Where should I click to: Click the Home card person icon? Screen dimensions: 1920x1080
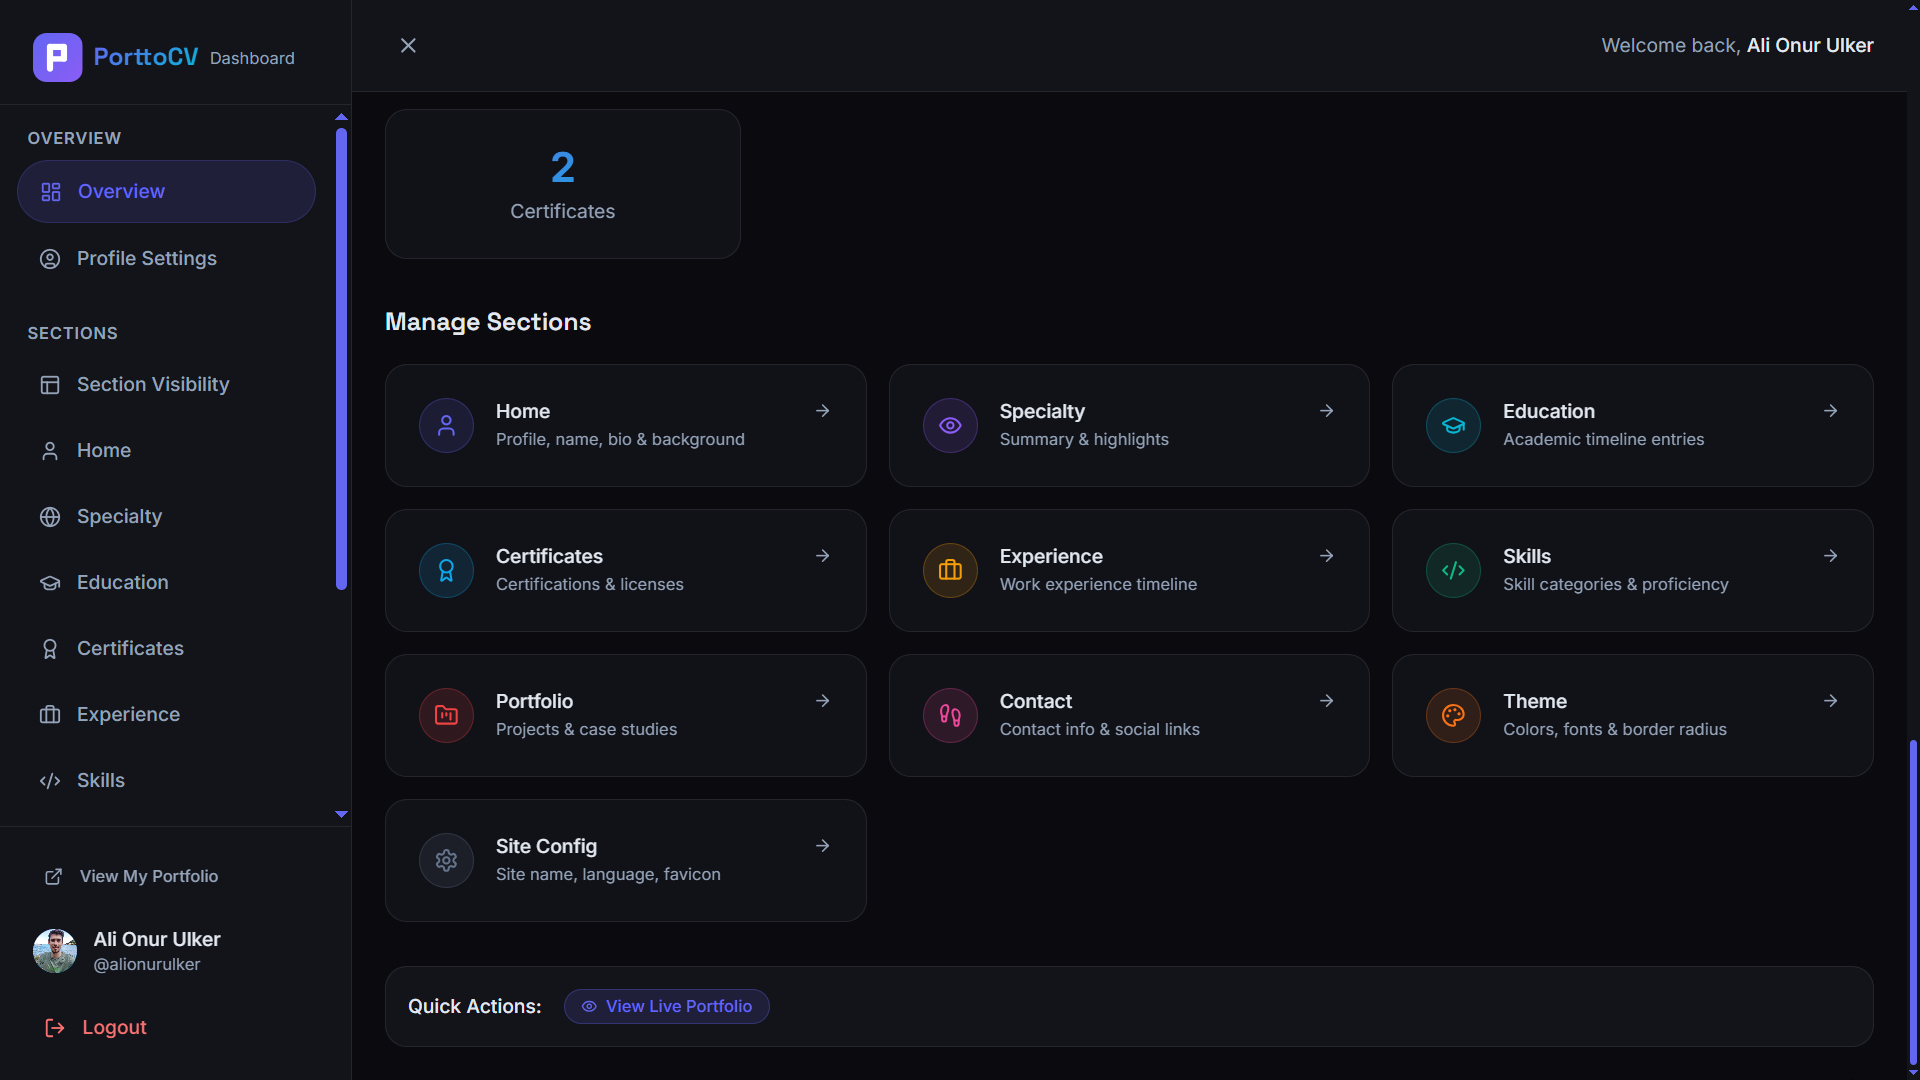coord(446,425)
